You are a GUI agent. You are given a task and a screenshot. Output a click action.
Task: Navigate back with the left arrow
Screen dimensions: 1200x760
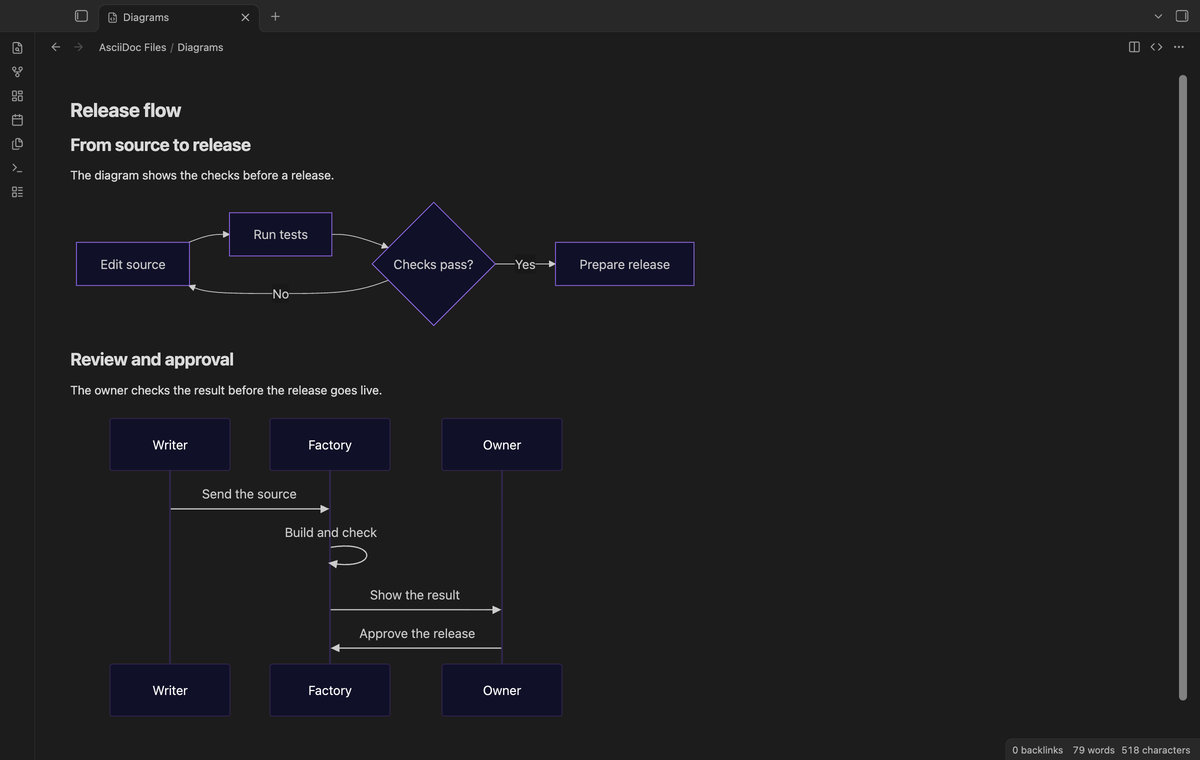[56, 47]
